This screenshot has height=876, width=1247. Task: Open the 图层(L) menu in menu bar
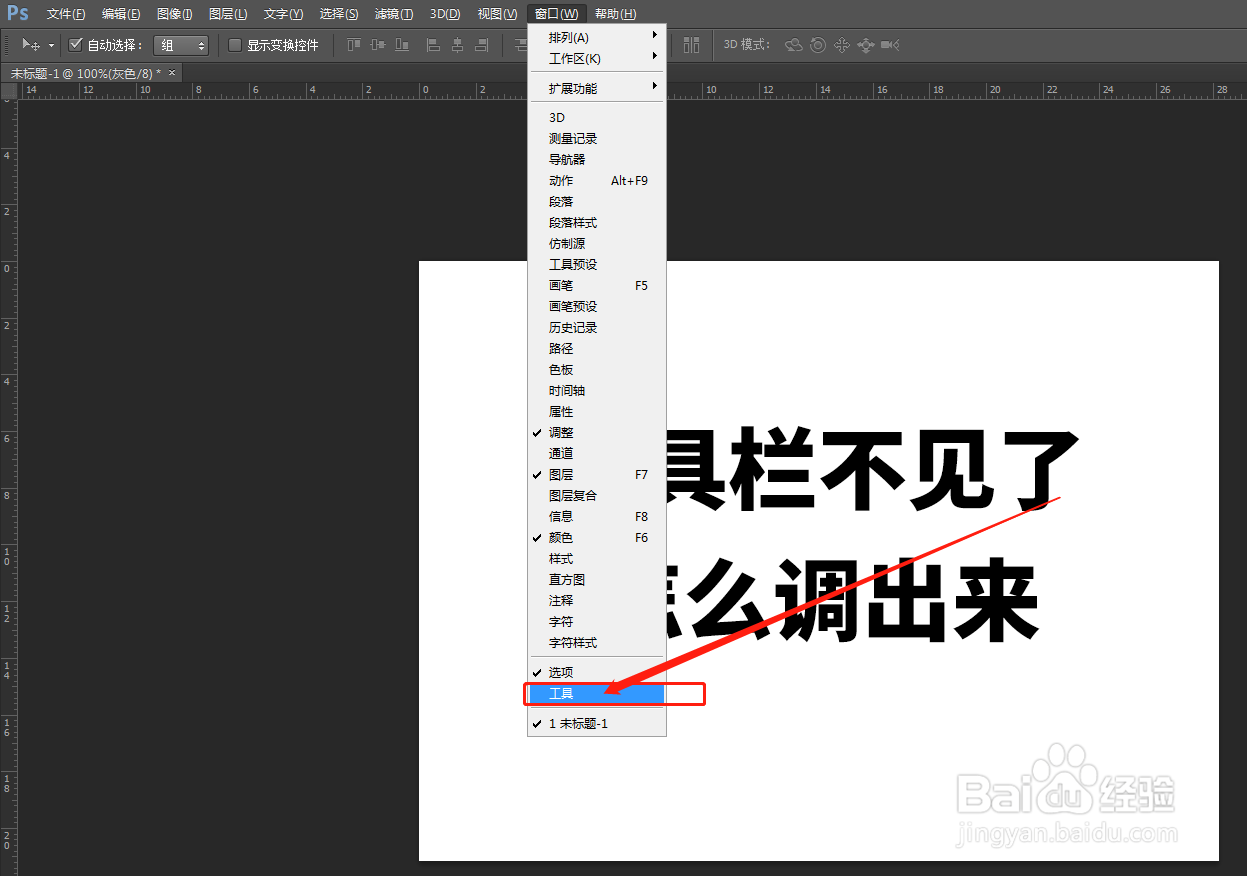[x=228, y=14]
